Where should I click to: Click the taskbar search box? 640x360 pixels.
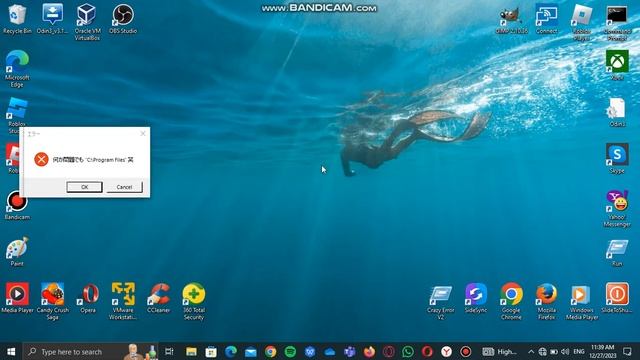click(90, 351)
